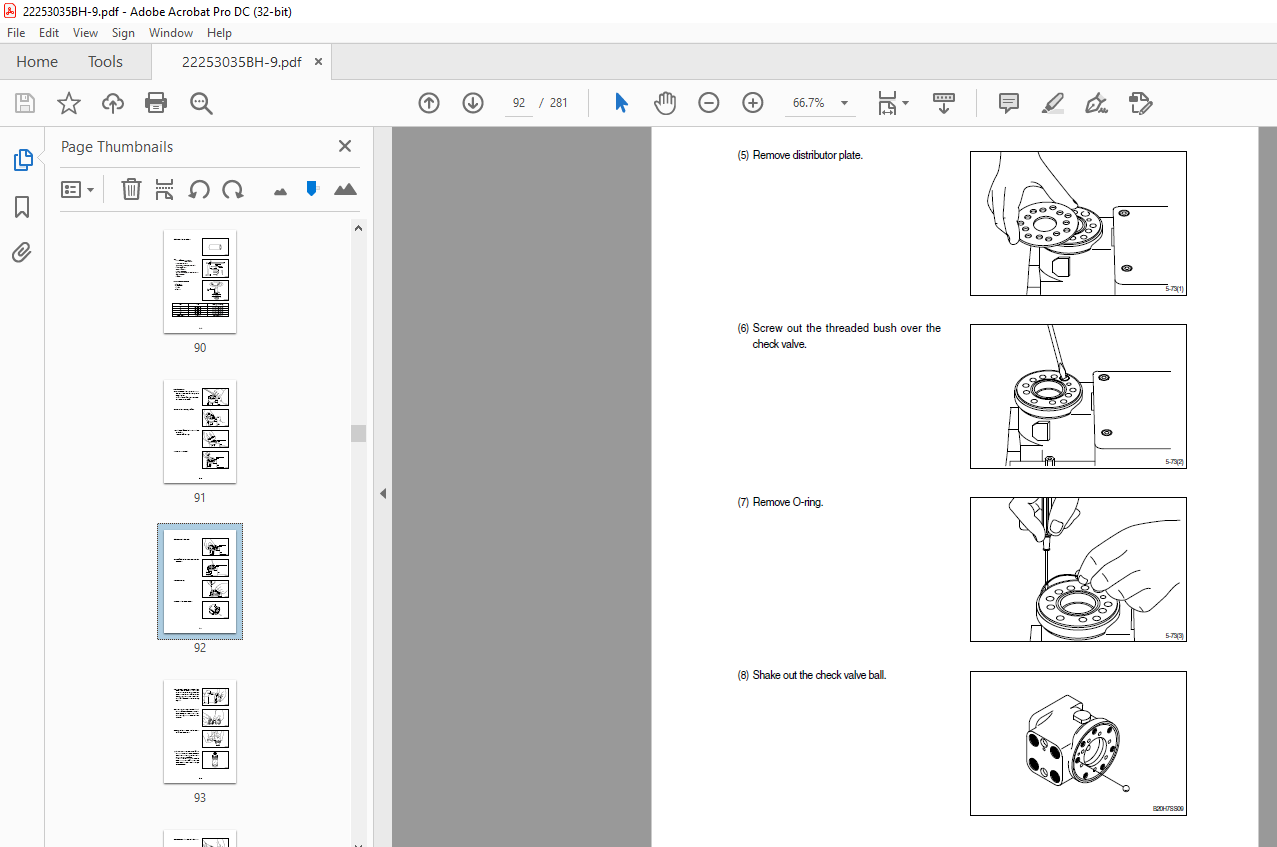This screenshot has width=1277, height=847.
Task: Bookmark this file with star icon
Action: point(69,103)
